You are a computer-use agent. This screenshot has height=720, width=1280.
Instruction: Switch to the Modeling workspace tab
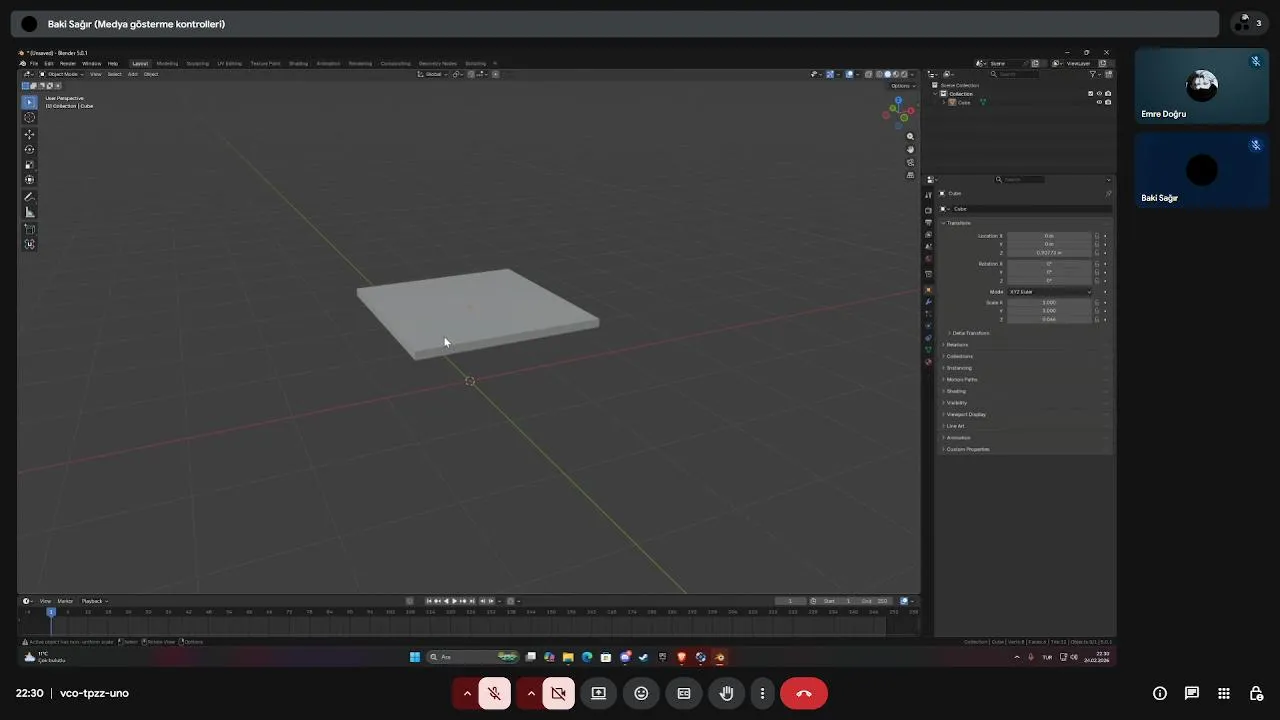pos(167,63)
